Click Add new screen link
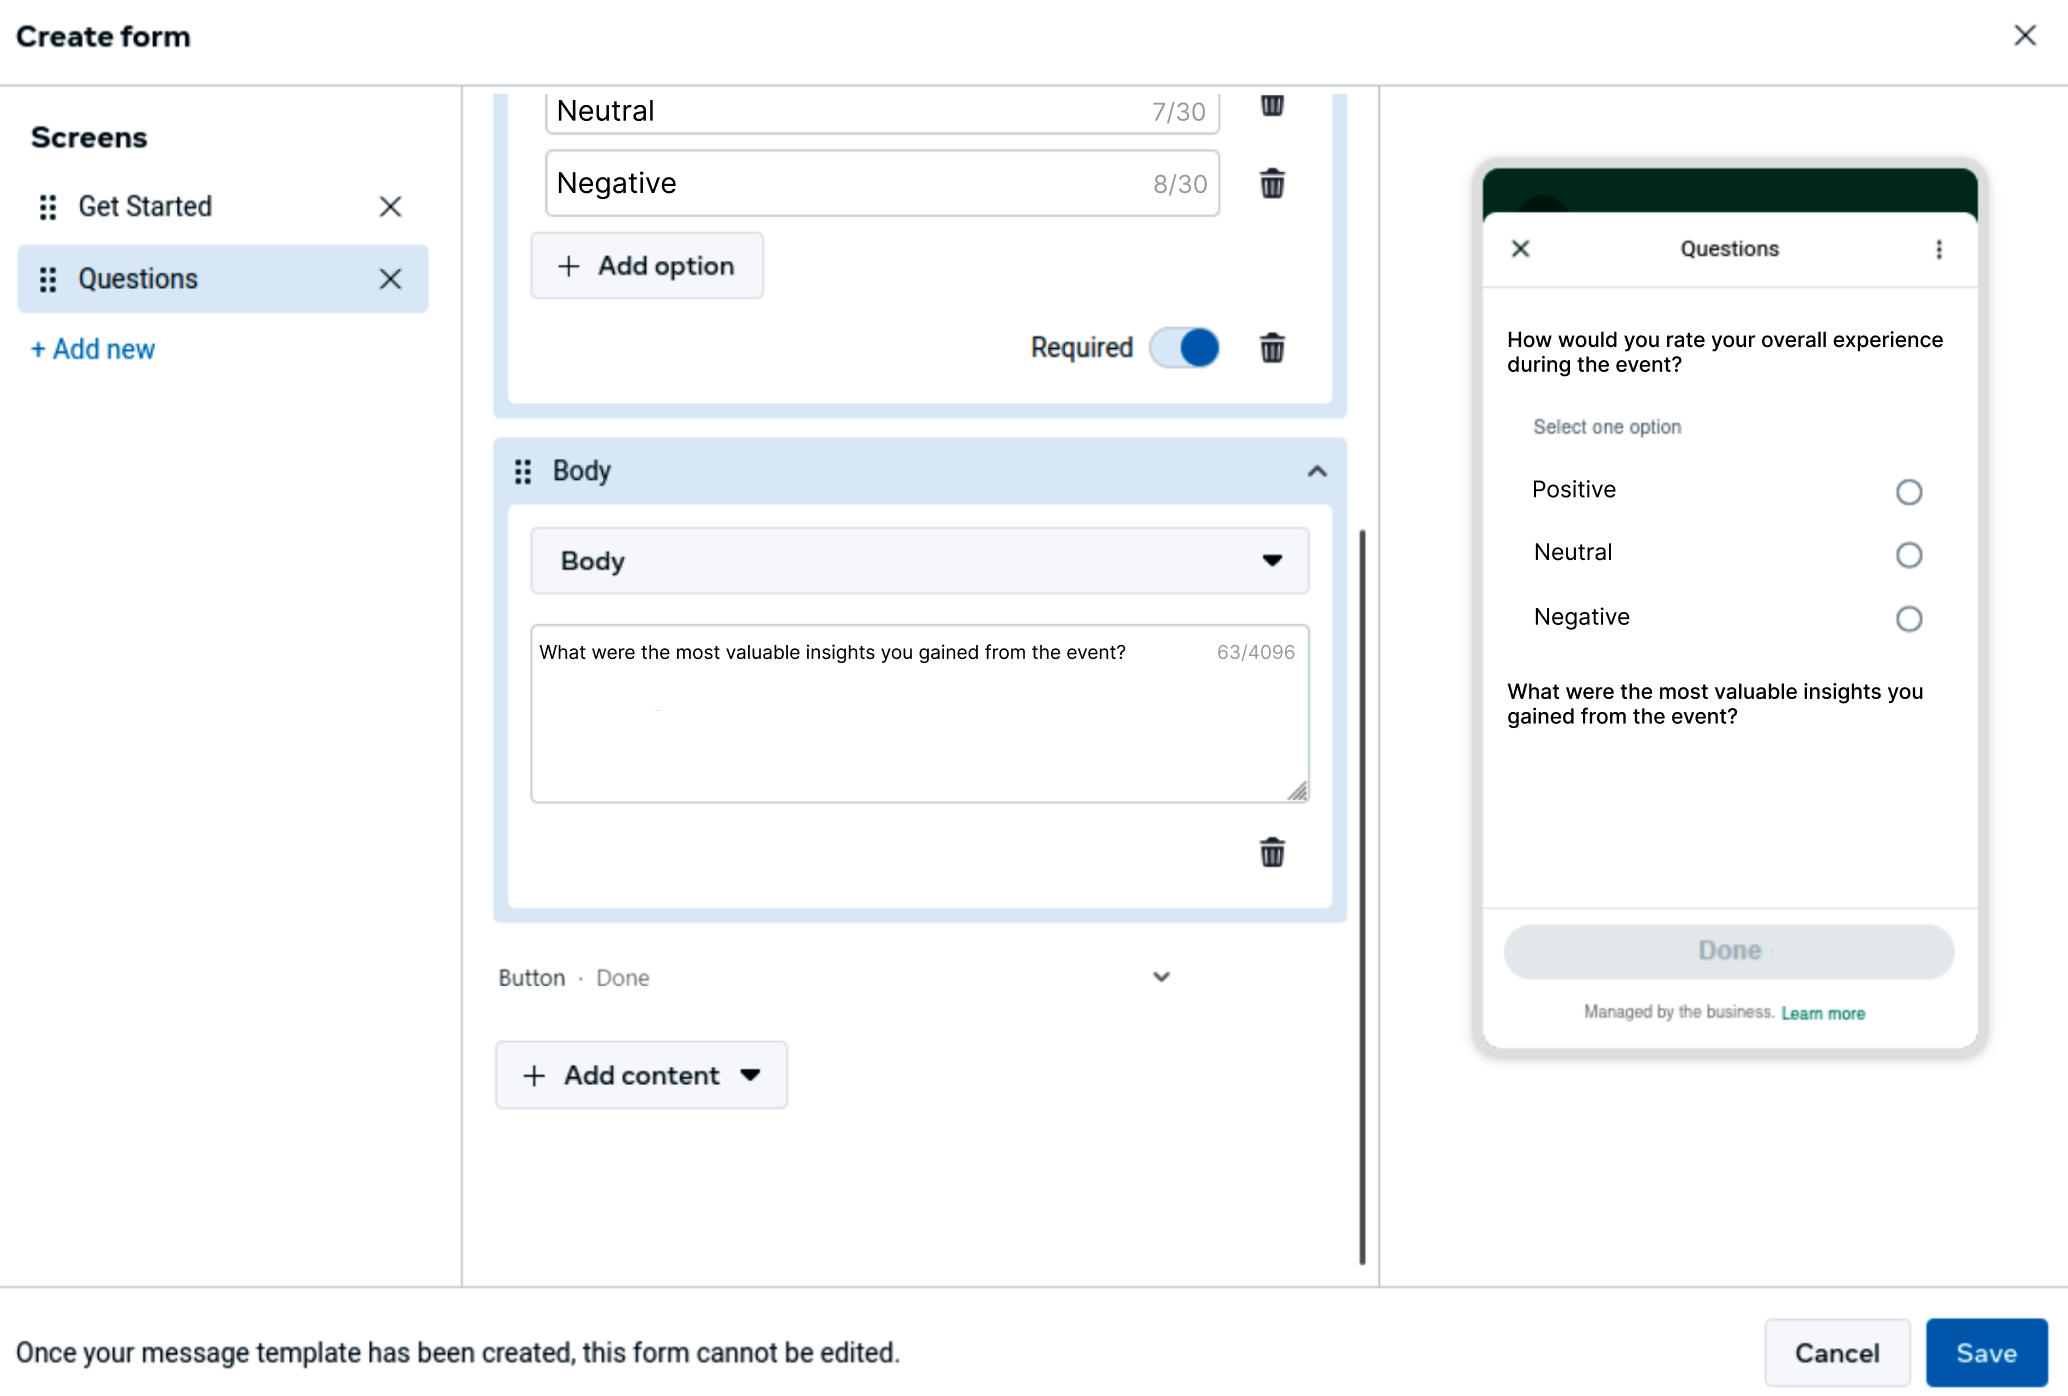Image resolution: width=2068 pixels, height=1396 pixels. point(93,349)
